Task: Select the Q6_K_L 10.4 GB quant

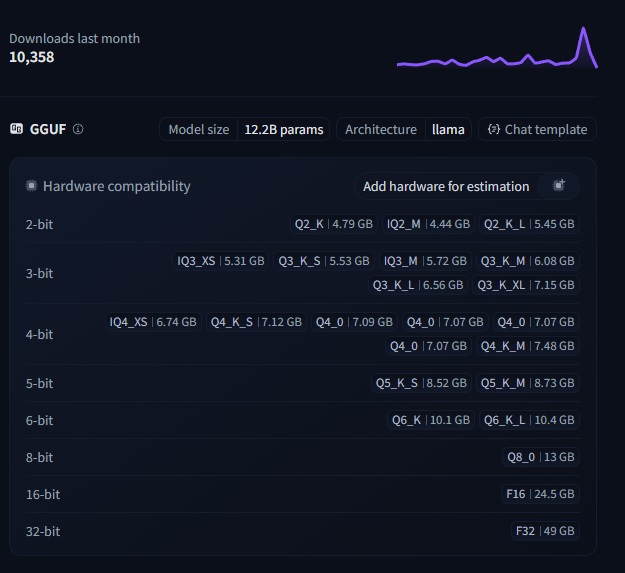Action: coord(529,420)
